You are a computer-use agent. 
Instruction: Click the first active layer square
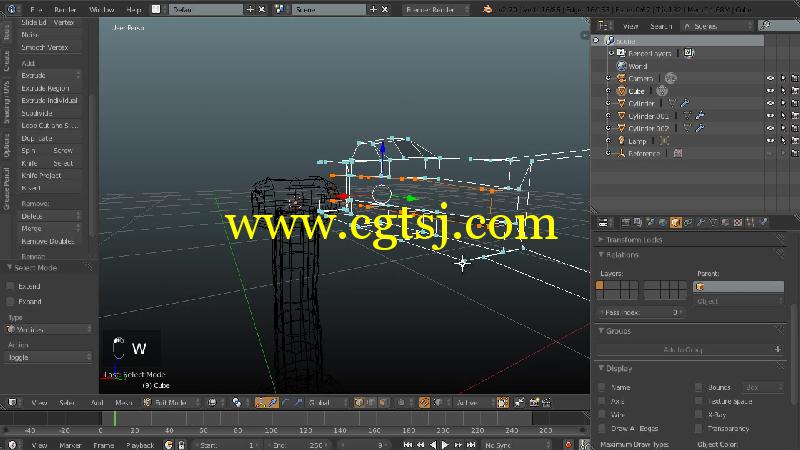point(600,285)
